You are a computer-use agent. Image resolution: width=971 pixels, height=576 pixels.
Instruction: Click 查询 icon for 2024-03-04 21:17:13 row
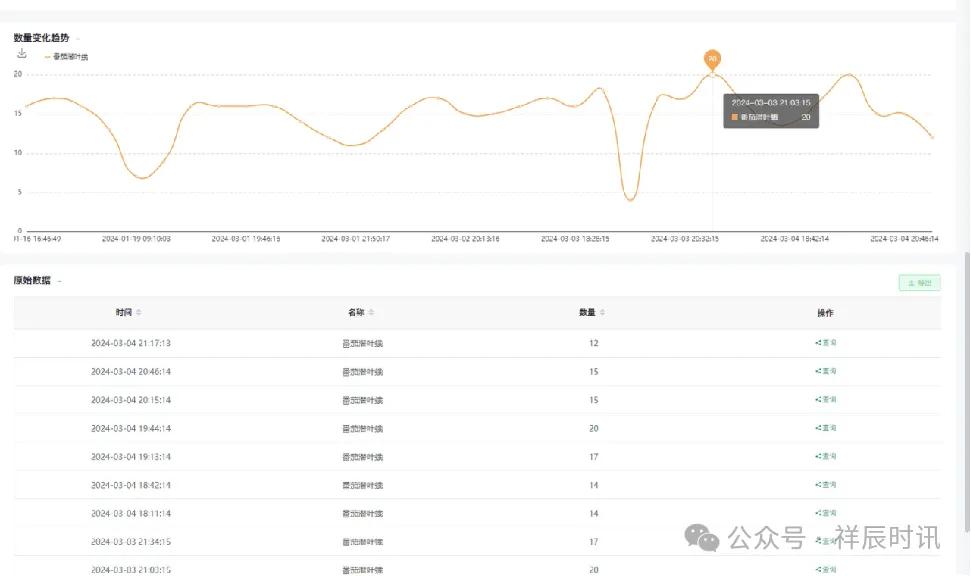coord(825,343)
